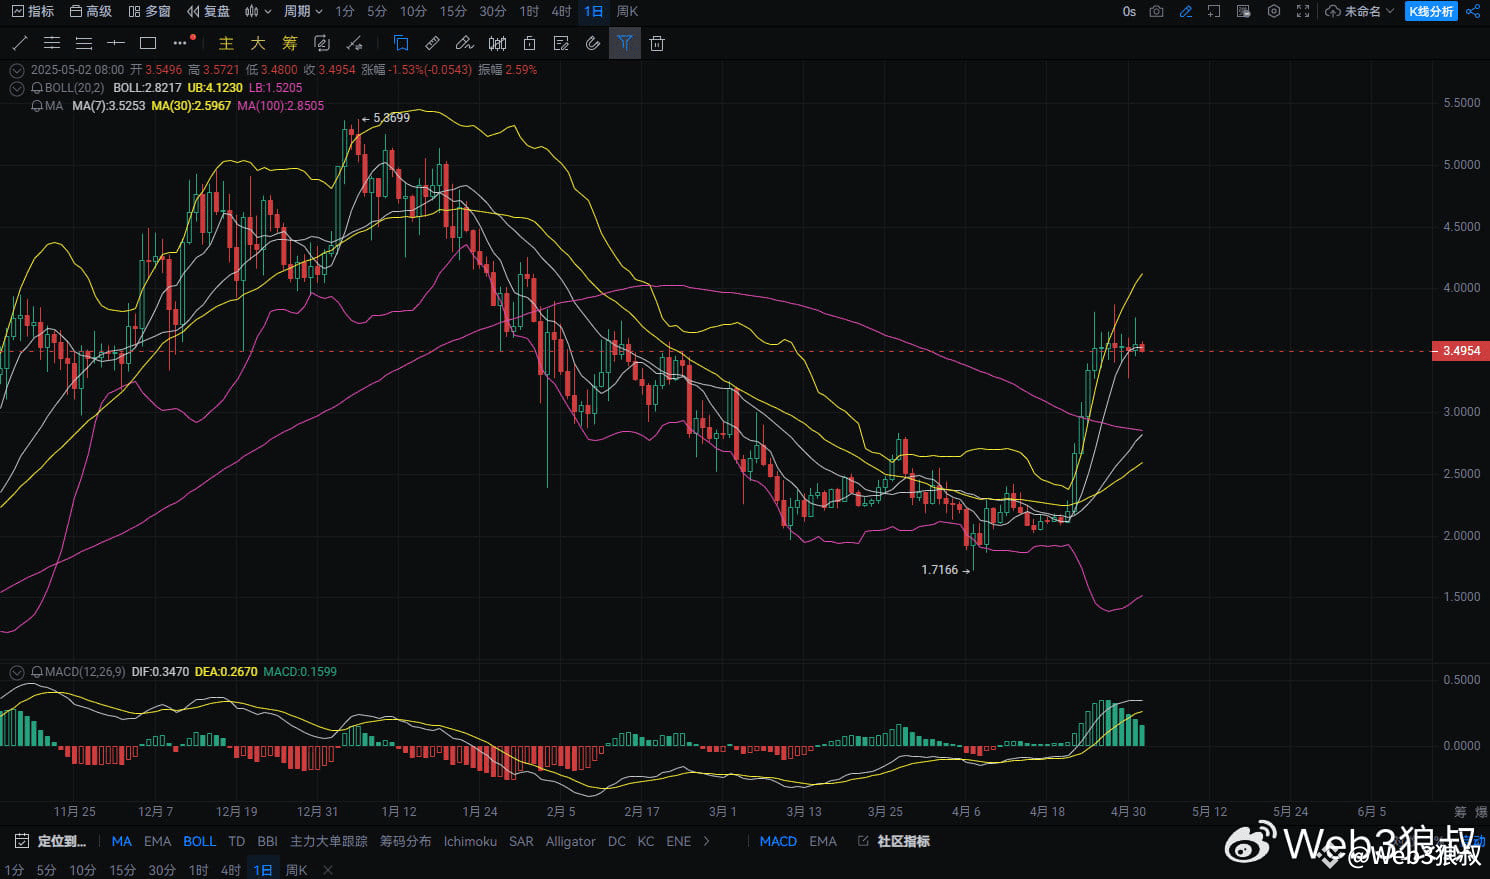Click the eraser to remove drawings
Image resolution: width=1490 pixels, height=879 pixels.
tap(463, 43)
